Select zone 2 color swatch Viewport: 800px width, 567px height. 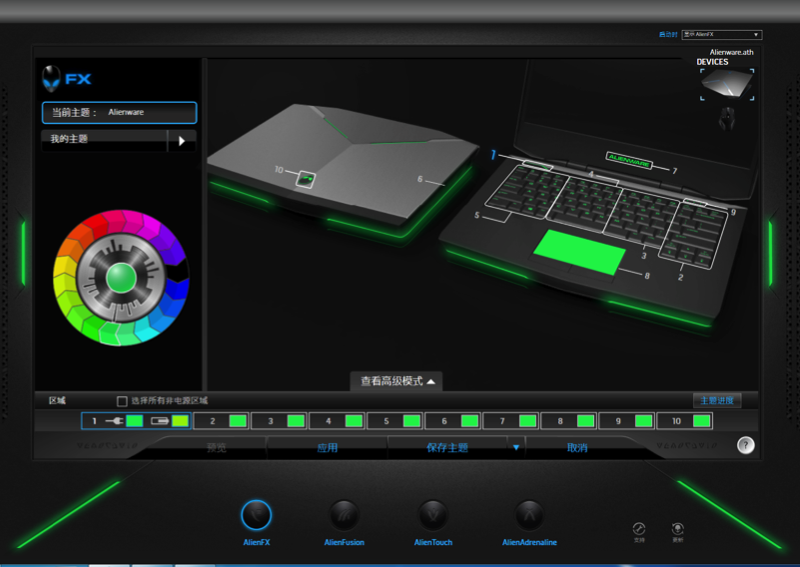tap(238, 421)
